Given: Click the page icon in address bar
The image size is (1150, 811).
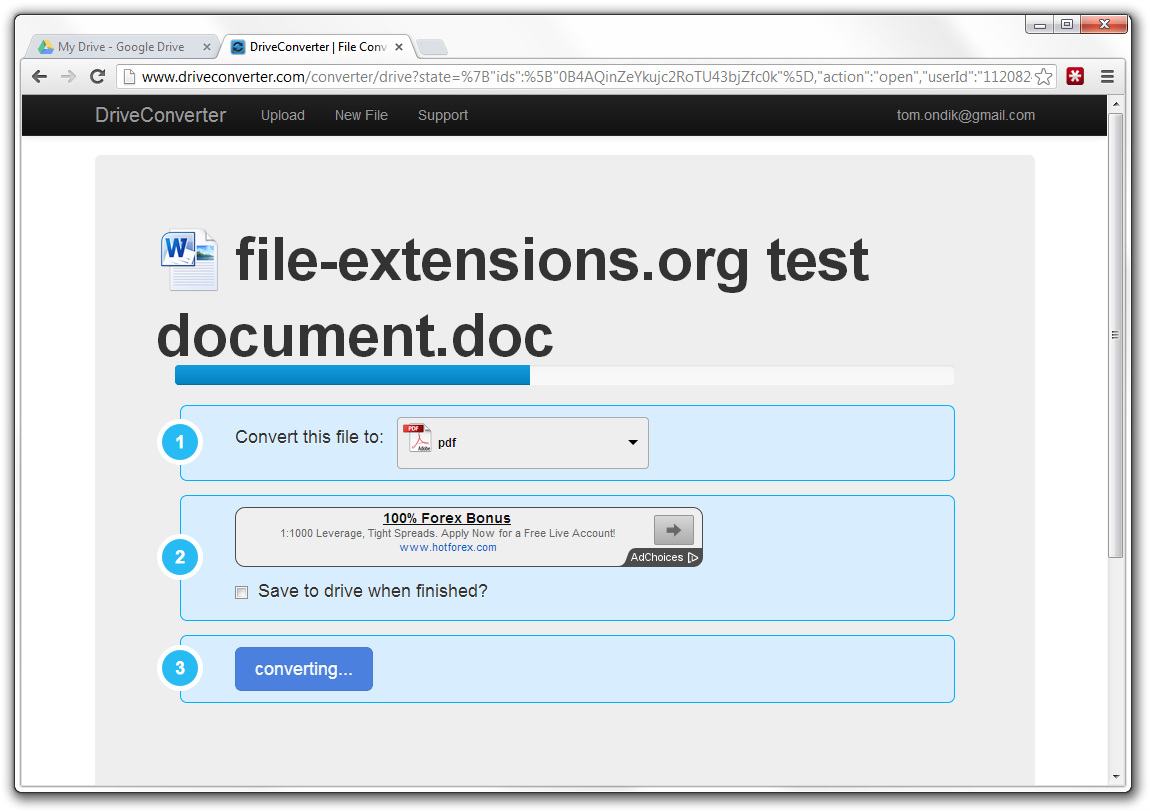Looking at the screenshot, I should 129,76.
